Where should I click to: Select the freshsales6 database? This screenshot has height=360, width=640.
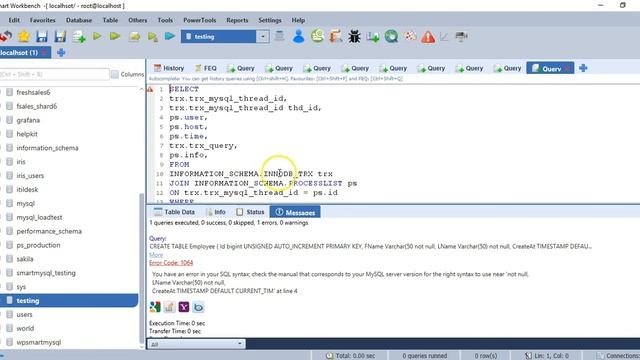point(33,92)
